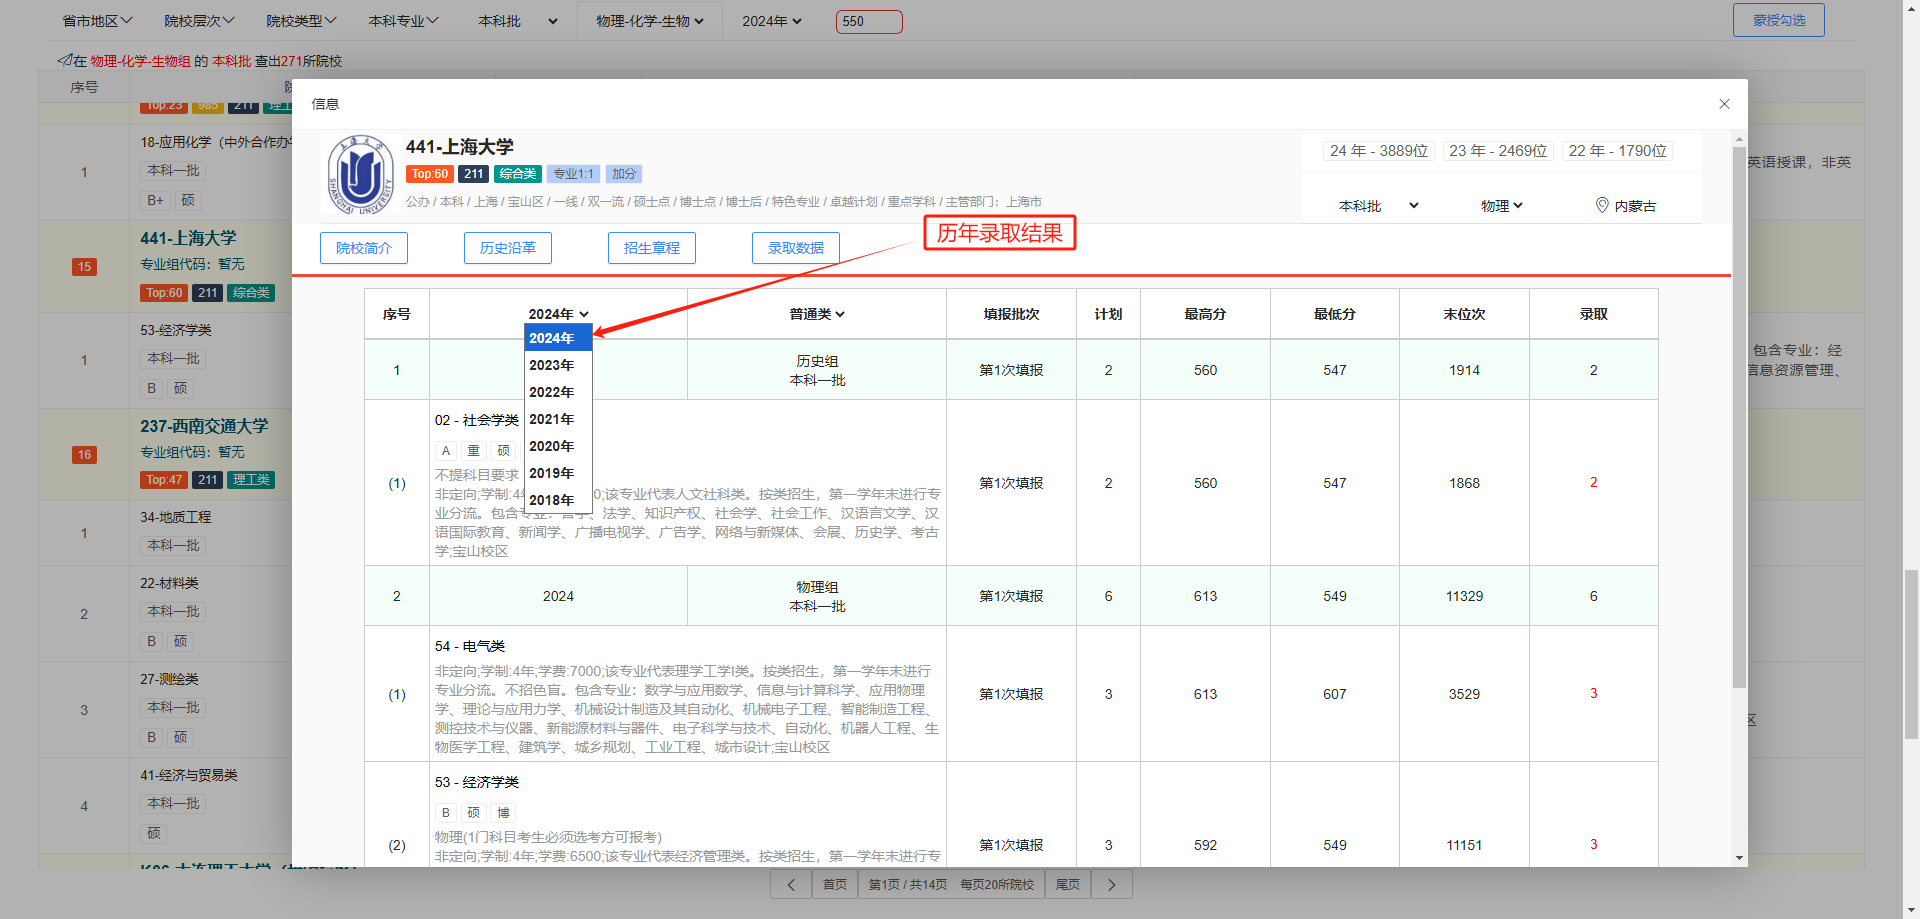Click the 招生章程 button

(652, 248)
